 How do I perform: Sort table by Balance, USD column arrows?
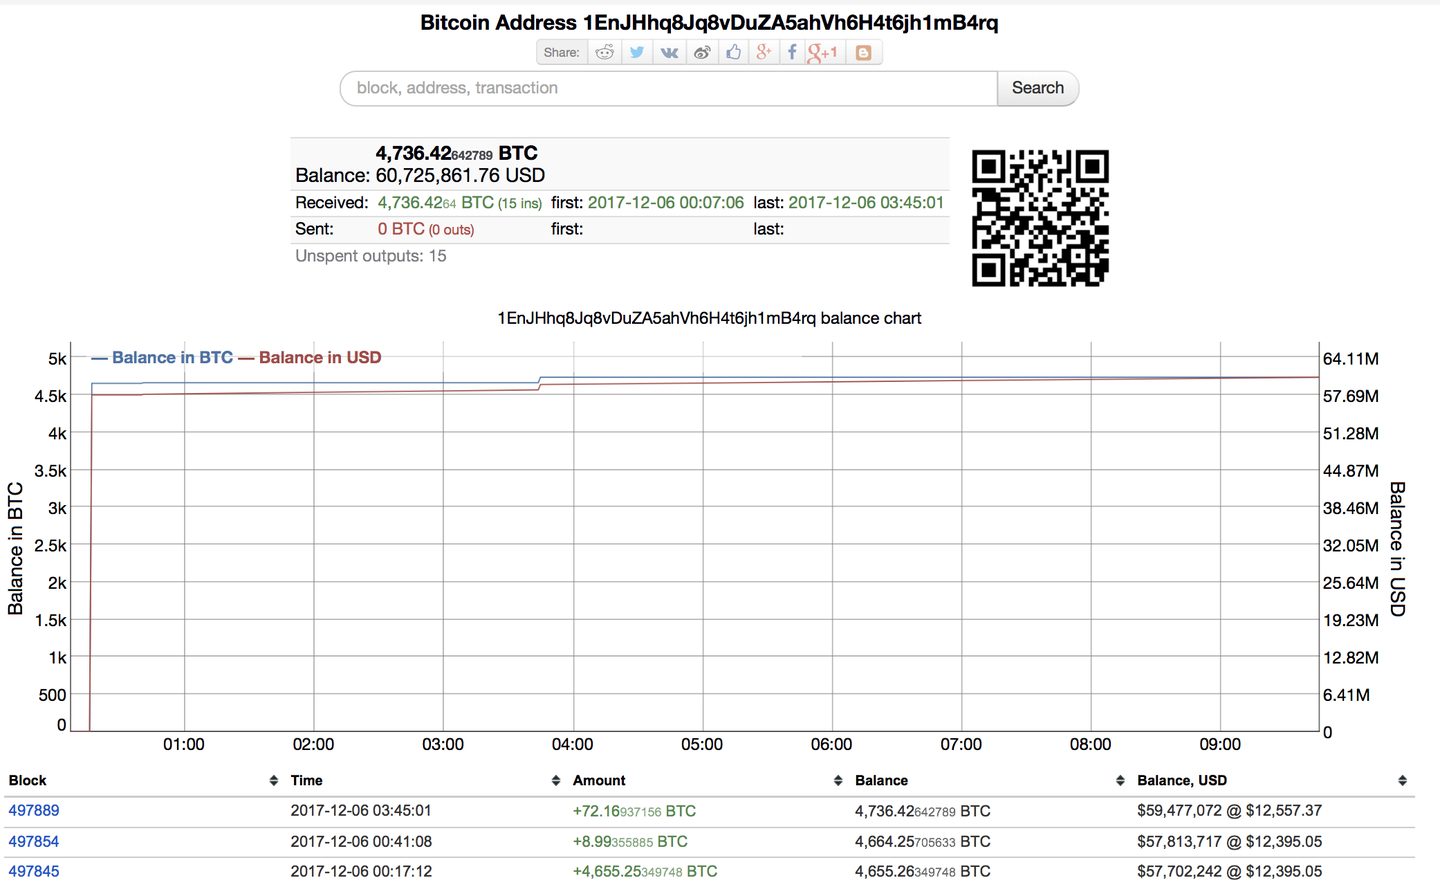click(x=1402, y=781)
